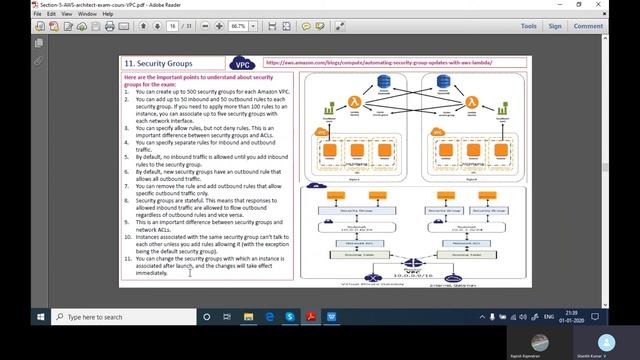Print the document with the printer icon
Screen dimensions: 640x360
109,26
